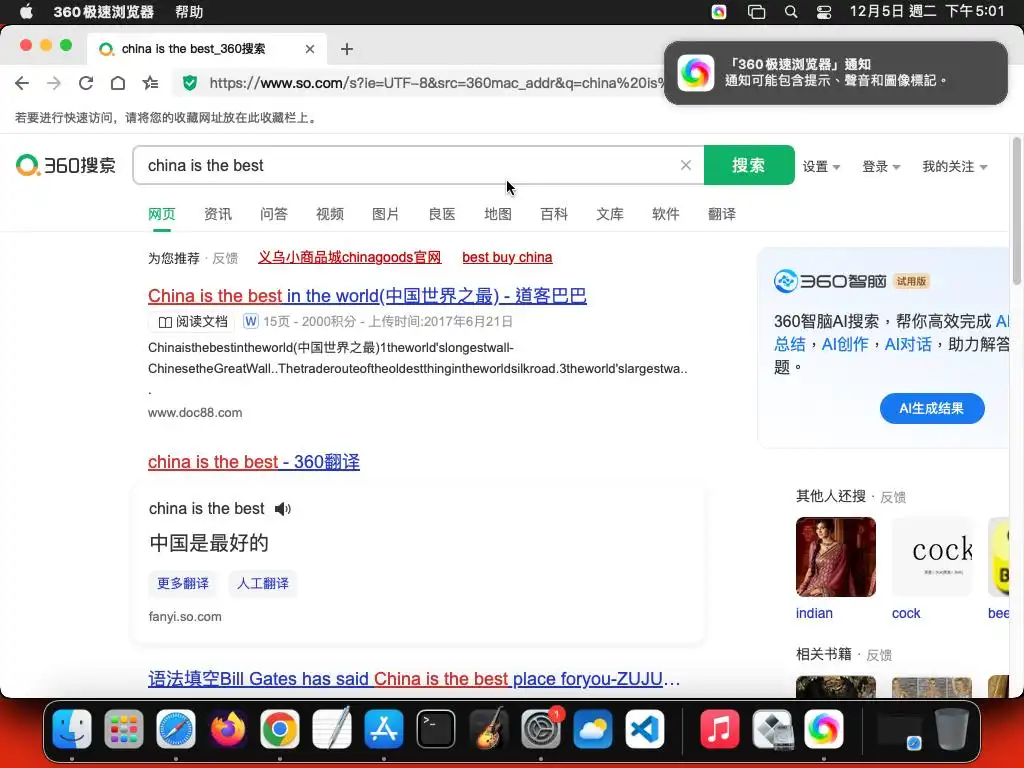
Task: Open GarageBand from the dock
Action: click(488, 729)
